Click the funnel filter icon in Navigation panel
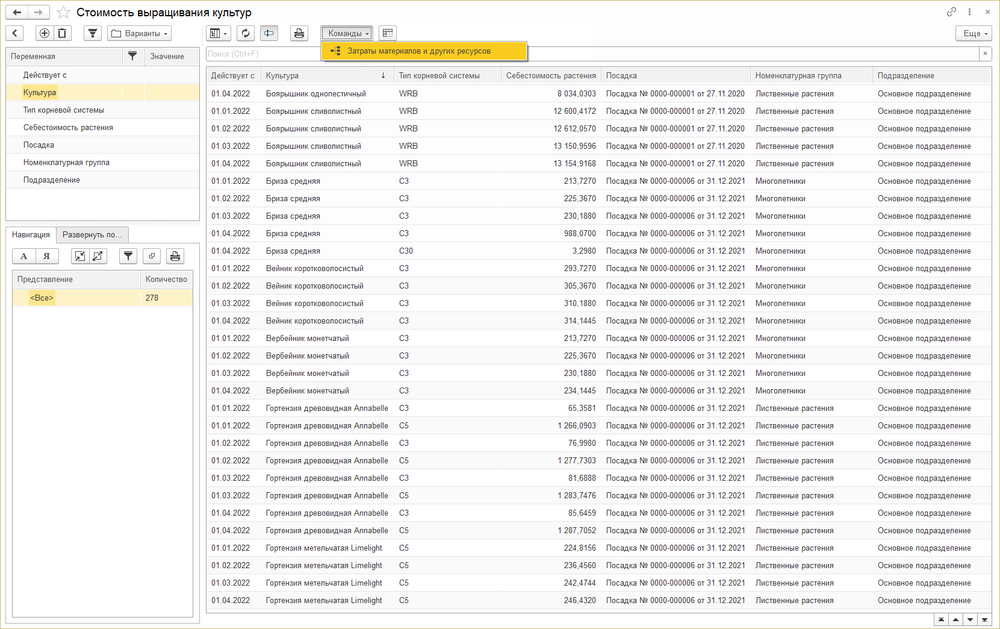 coord(128,256)
